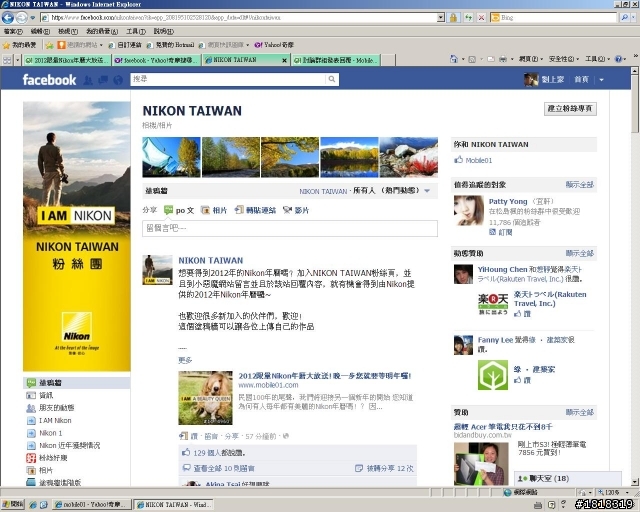Click the 首頁 link in Facebook bar
This screenshot has height=512, width=640.
click(581, 80)
